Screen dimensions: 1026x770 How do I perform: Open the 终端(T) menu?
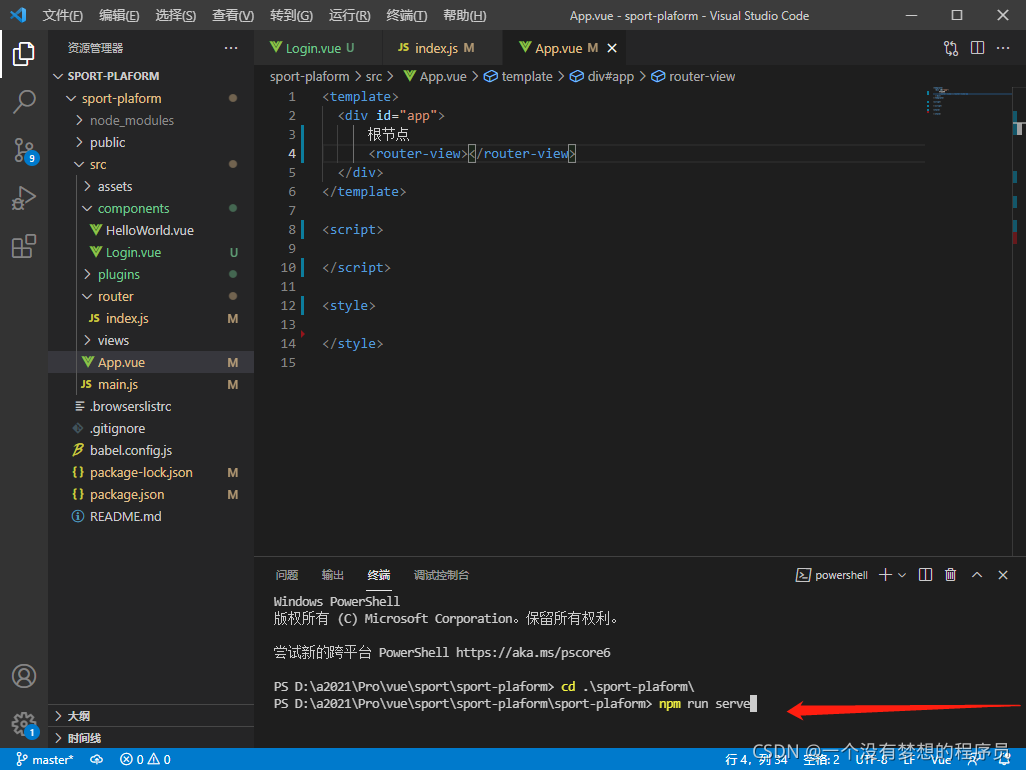pos(406,15)
